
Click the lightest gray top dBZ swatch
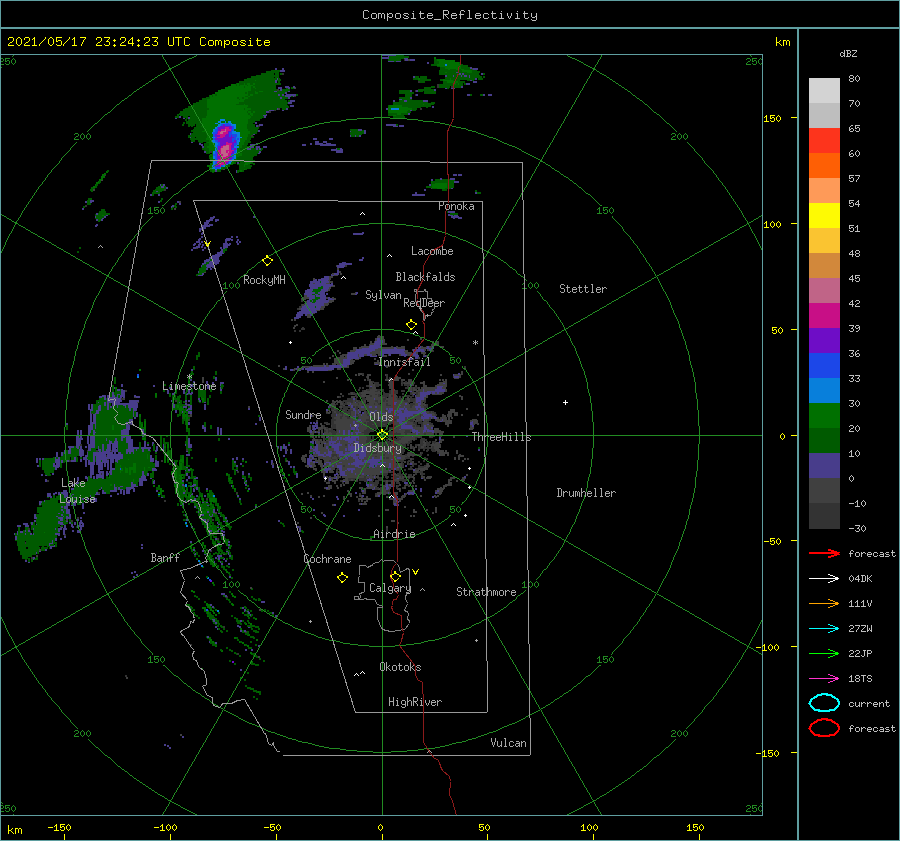pyautogui.click(x=824, y=90)
